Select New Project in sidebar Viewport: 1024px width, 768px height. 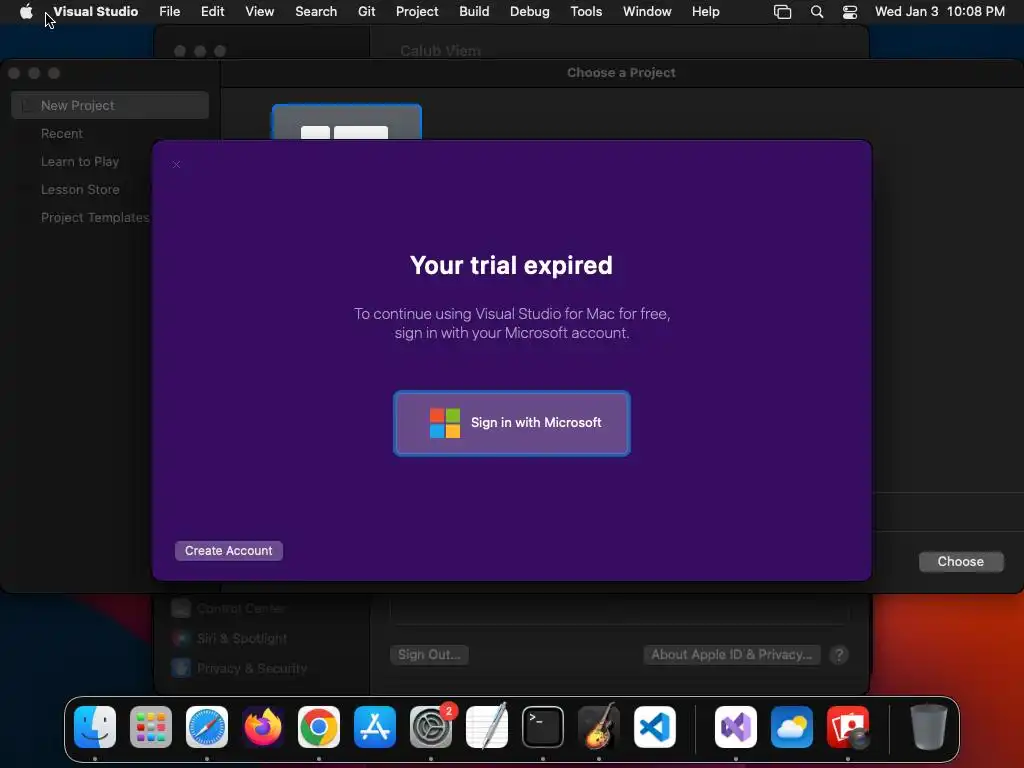(x=110, y=105)
